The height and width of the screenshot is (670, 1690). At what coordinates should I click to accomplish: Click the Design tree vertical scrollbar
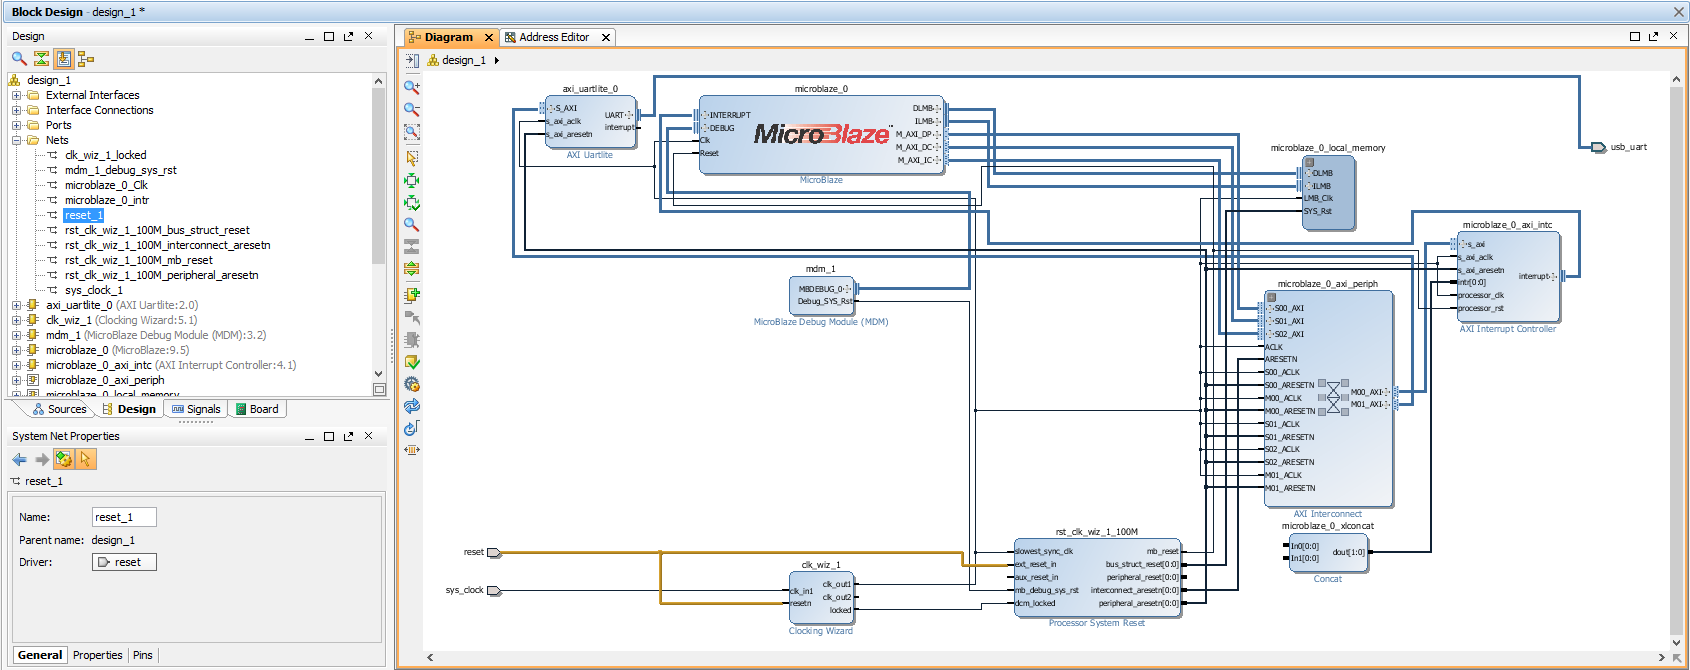pyautogui.click(x=378, y=178)
